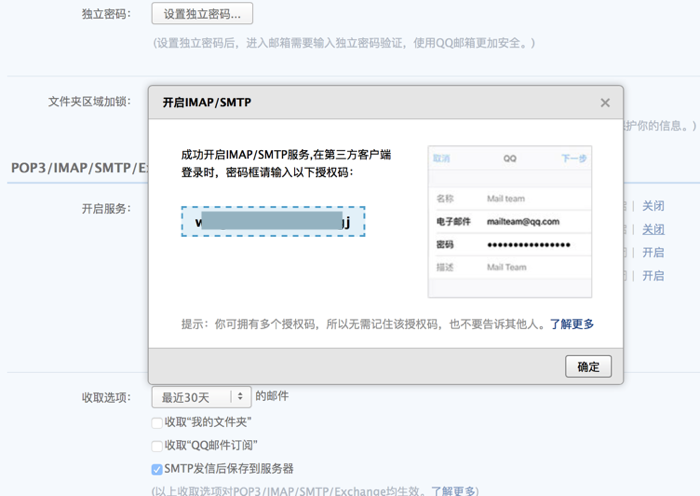Check the 收取“QQ邮件订阅” checkbox
700x496 pixels.
click(x=157, y=446)
